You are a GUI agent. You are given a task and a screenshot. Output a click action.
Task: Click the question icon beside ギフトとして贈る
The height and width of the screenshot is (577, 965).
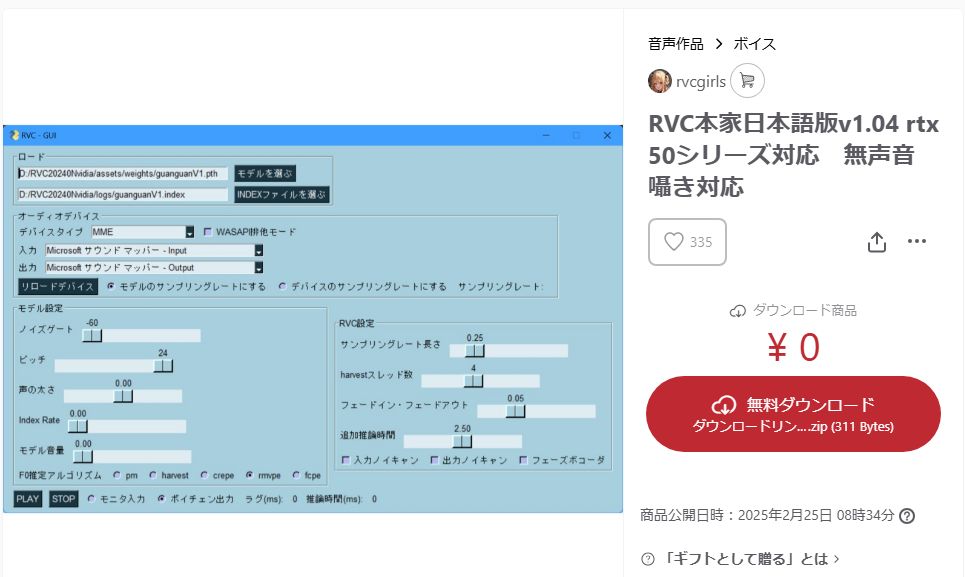tap(647, 559)
